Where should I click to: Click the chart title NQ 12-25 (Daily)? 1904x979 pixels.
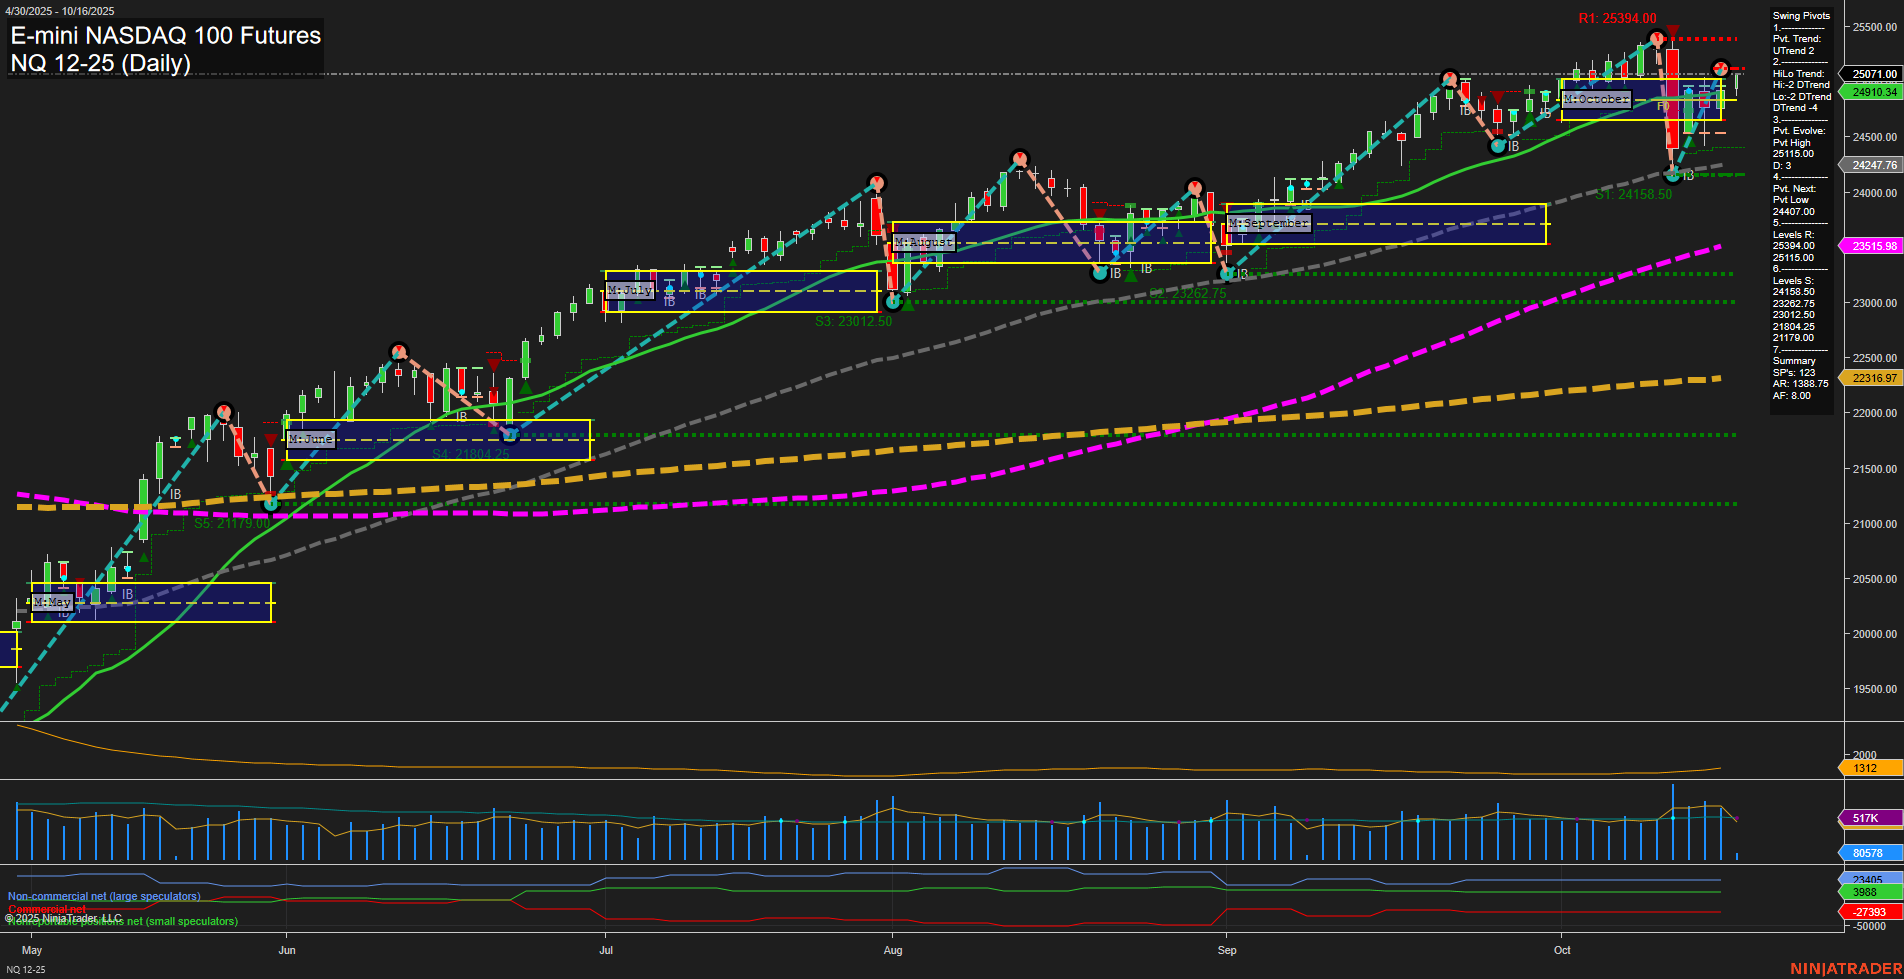(100, 64)
